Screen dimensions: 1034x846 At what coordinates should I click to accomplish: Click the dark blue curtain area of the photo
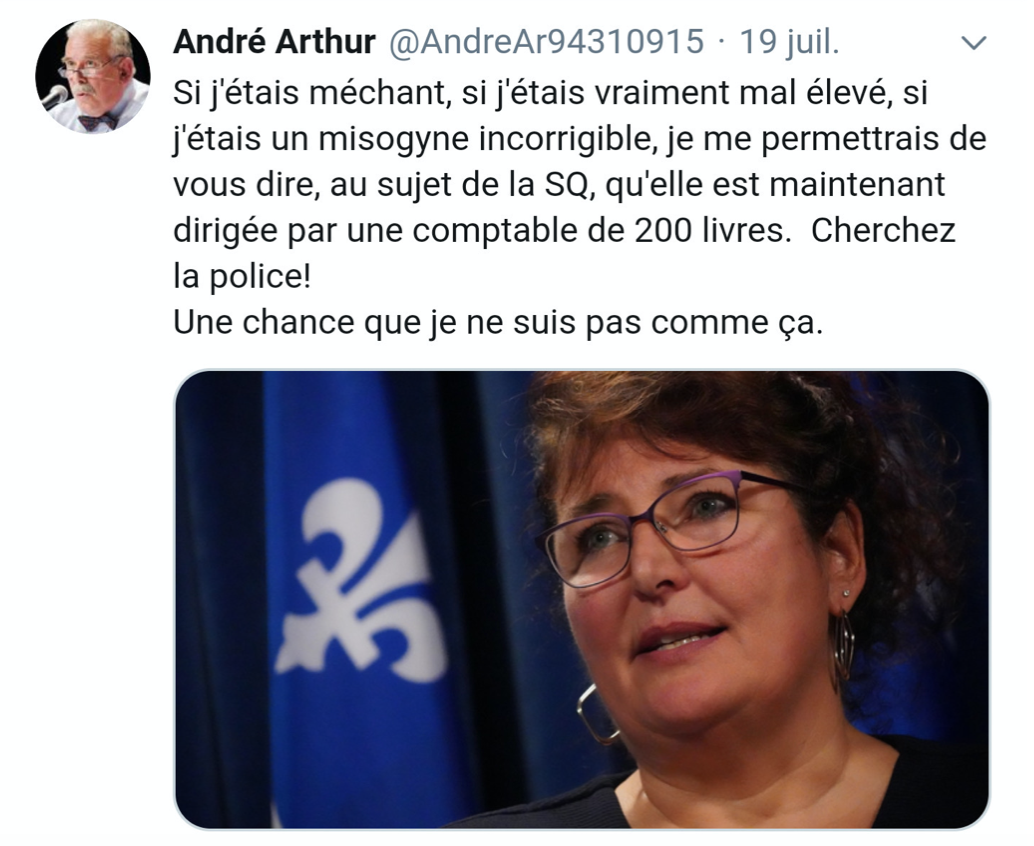coord(218,593)
